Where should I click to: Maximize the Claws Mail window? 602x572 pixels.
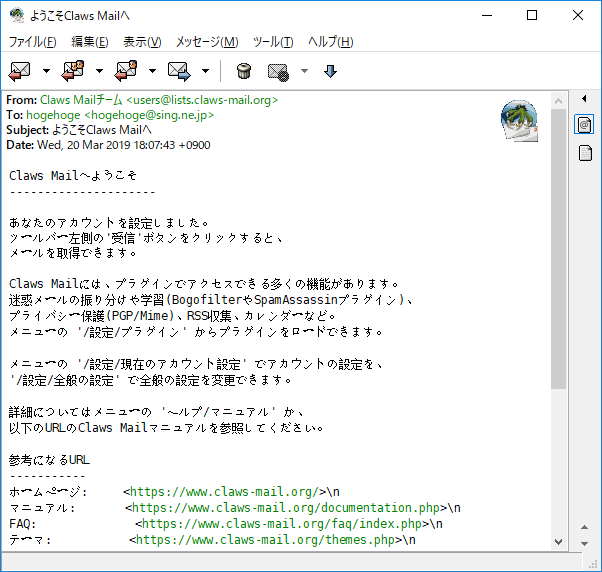tap(532, 15)
